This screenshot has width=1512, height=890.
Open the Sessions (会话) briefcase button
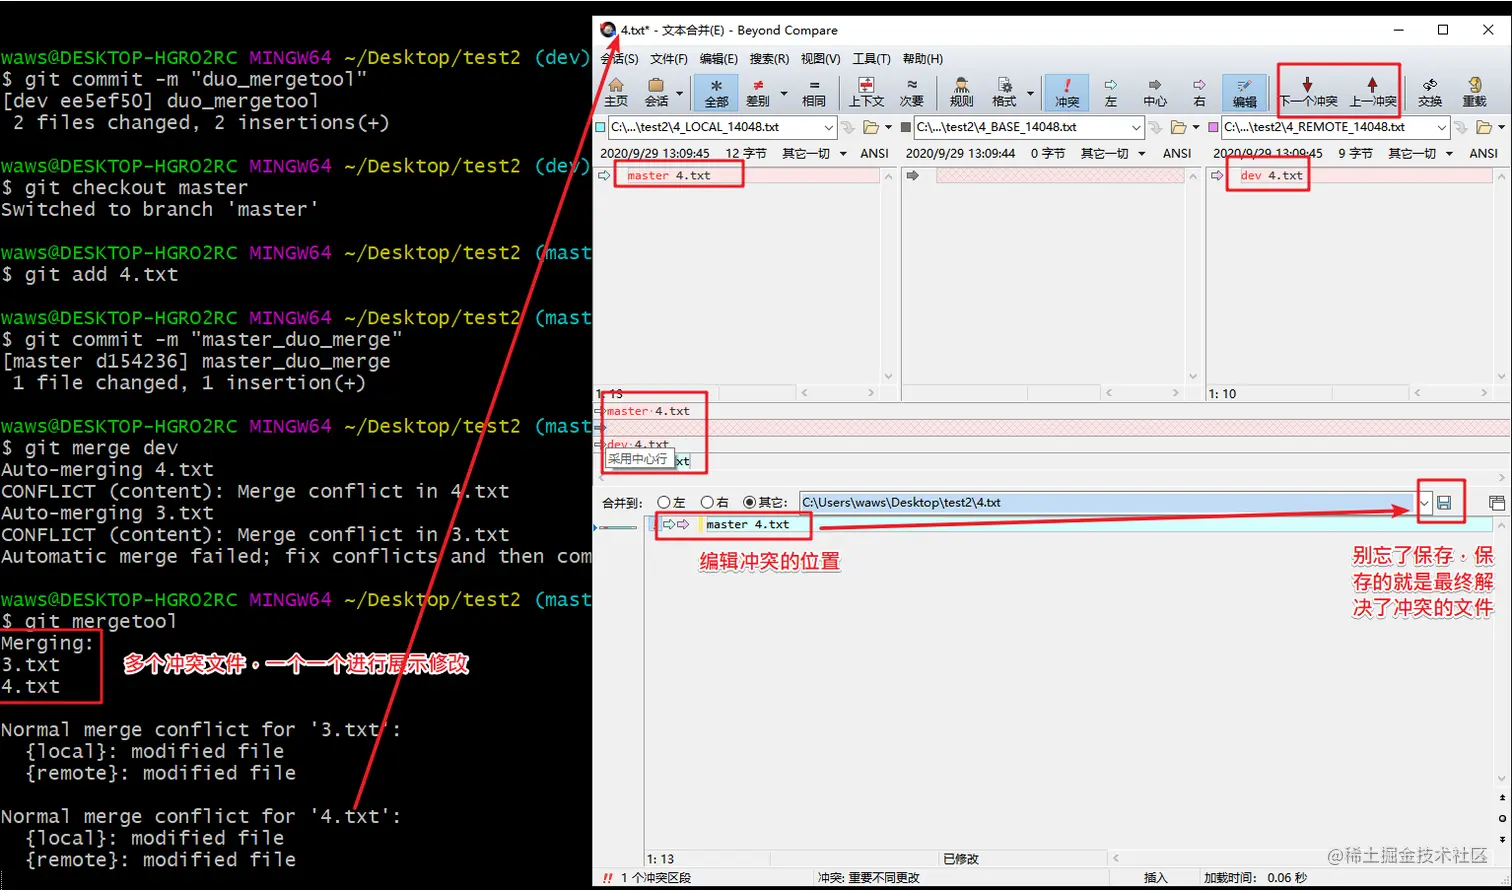point(656,92)
